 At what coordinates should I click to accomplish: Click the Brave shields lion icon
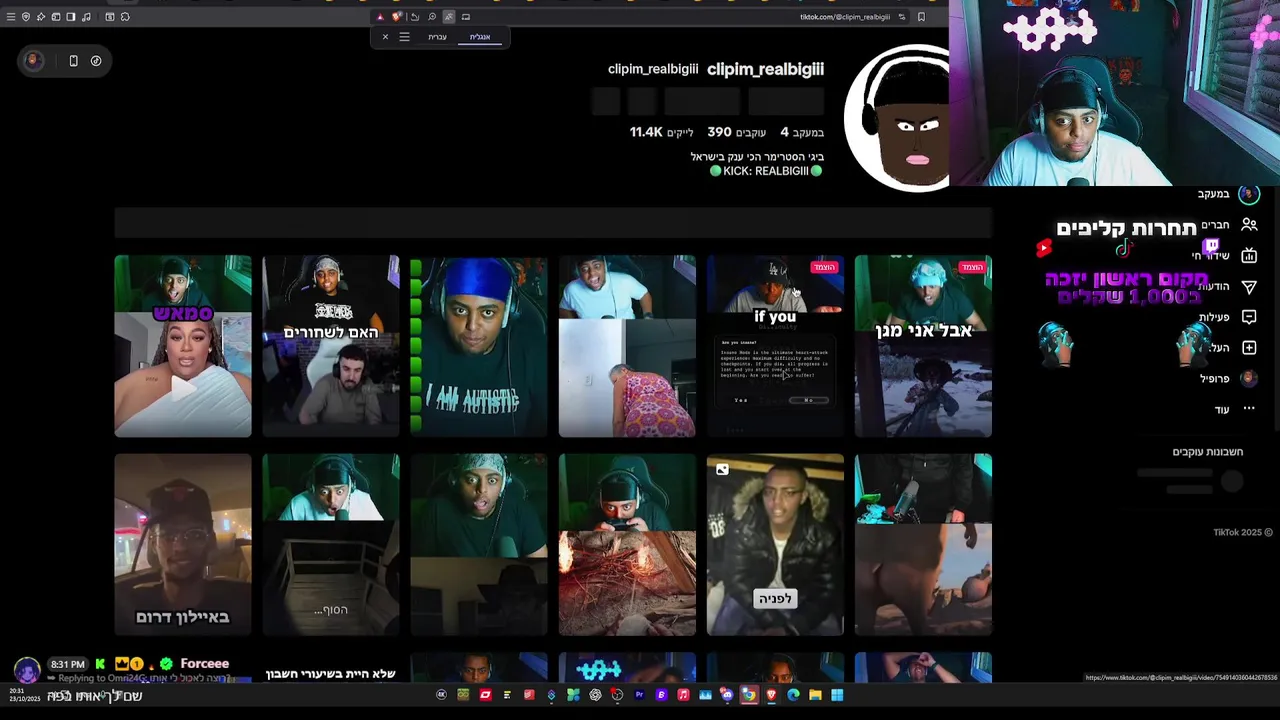[x=397, y=17]
